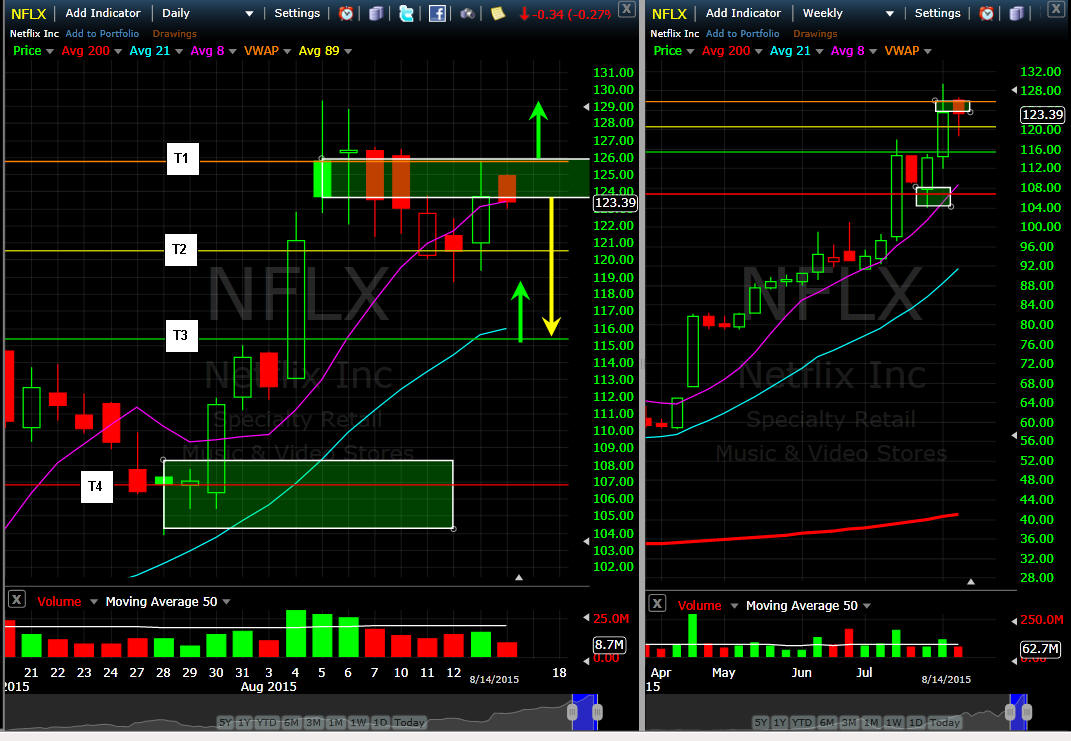Click the stacked charts icon in Daily chart
This screenshot has height=741, width=1071.
click(x=376, y=13)
